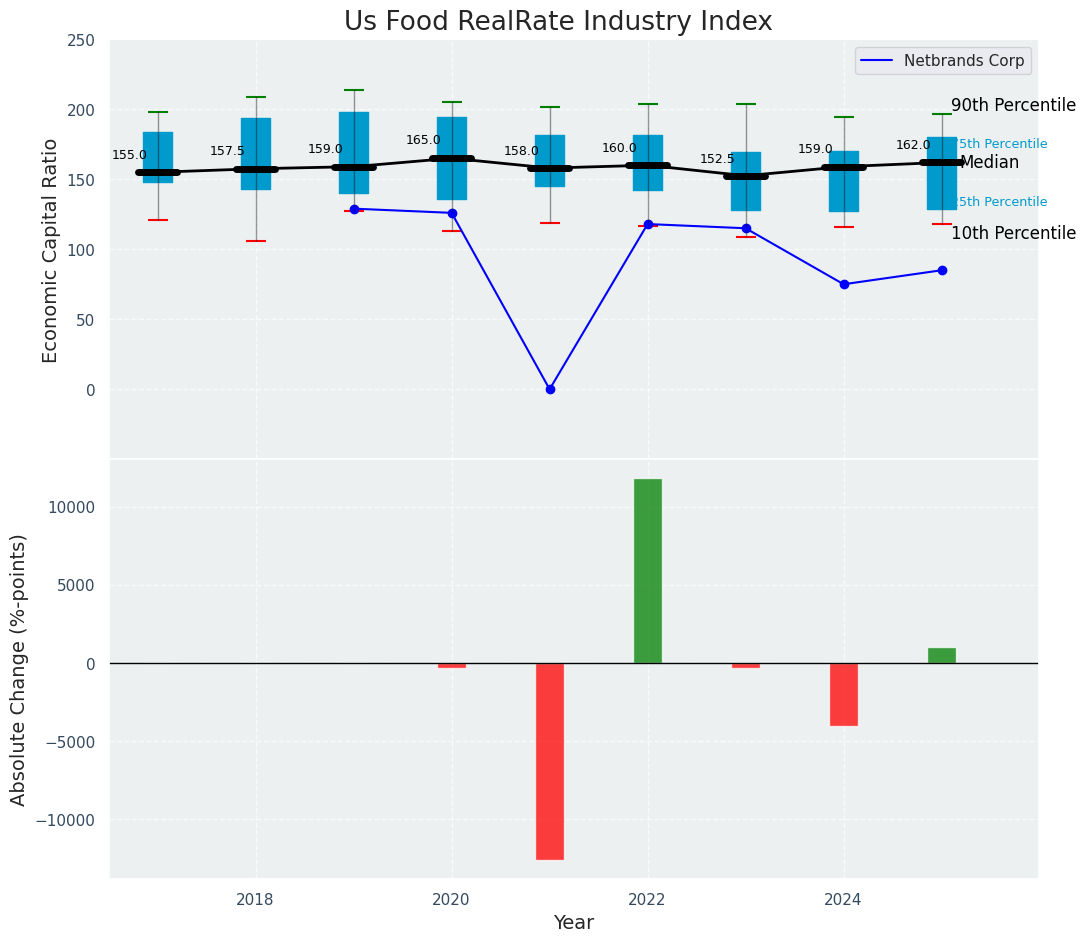
Task: Click the chart title Us Food RealRate Industry Index
Action: click(x=558, y=22)
